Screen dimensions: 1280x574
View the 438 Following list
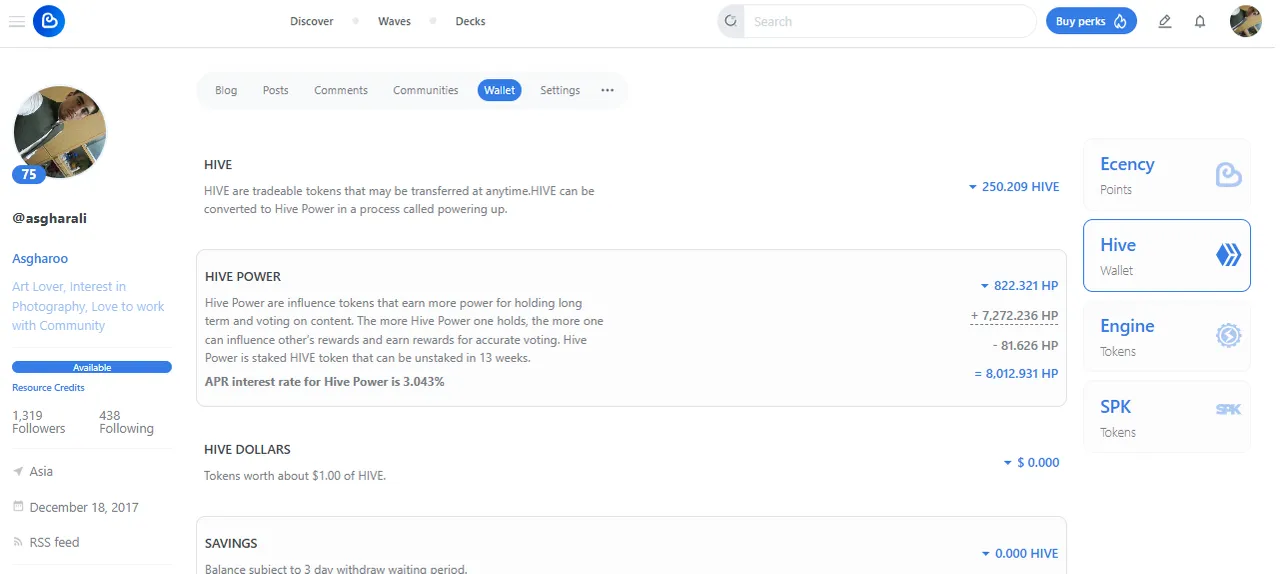pos(126,422)
